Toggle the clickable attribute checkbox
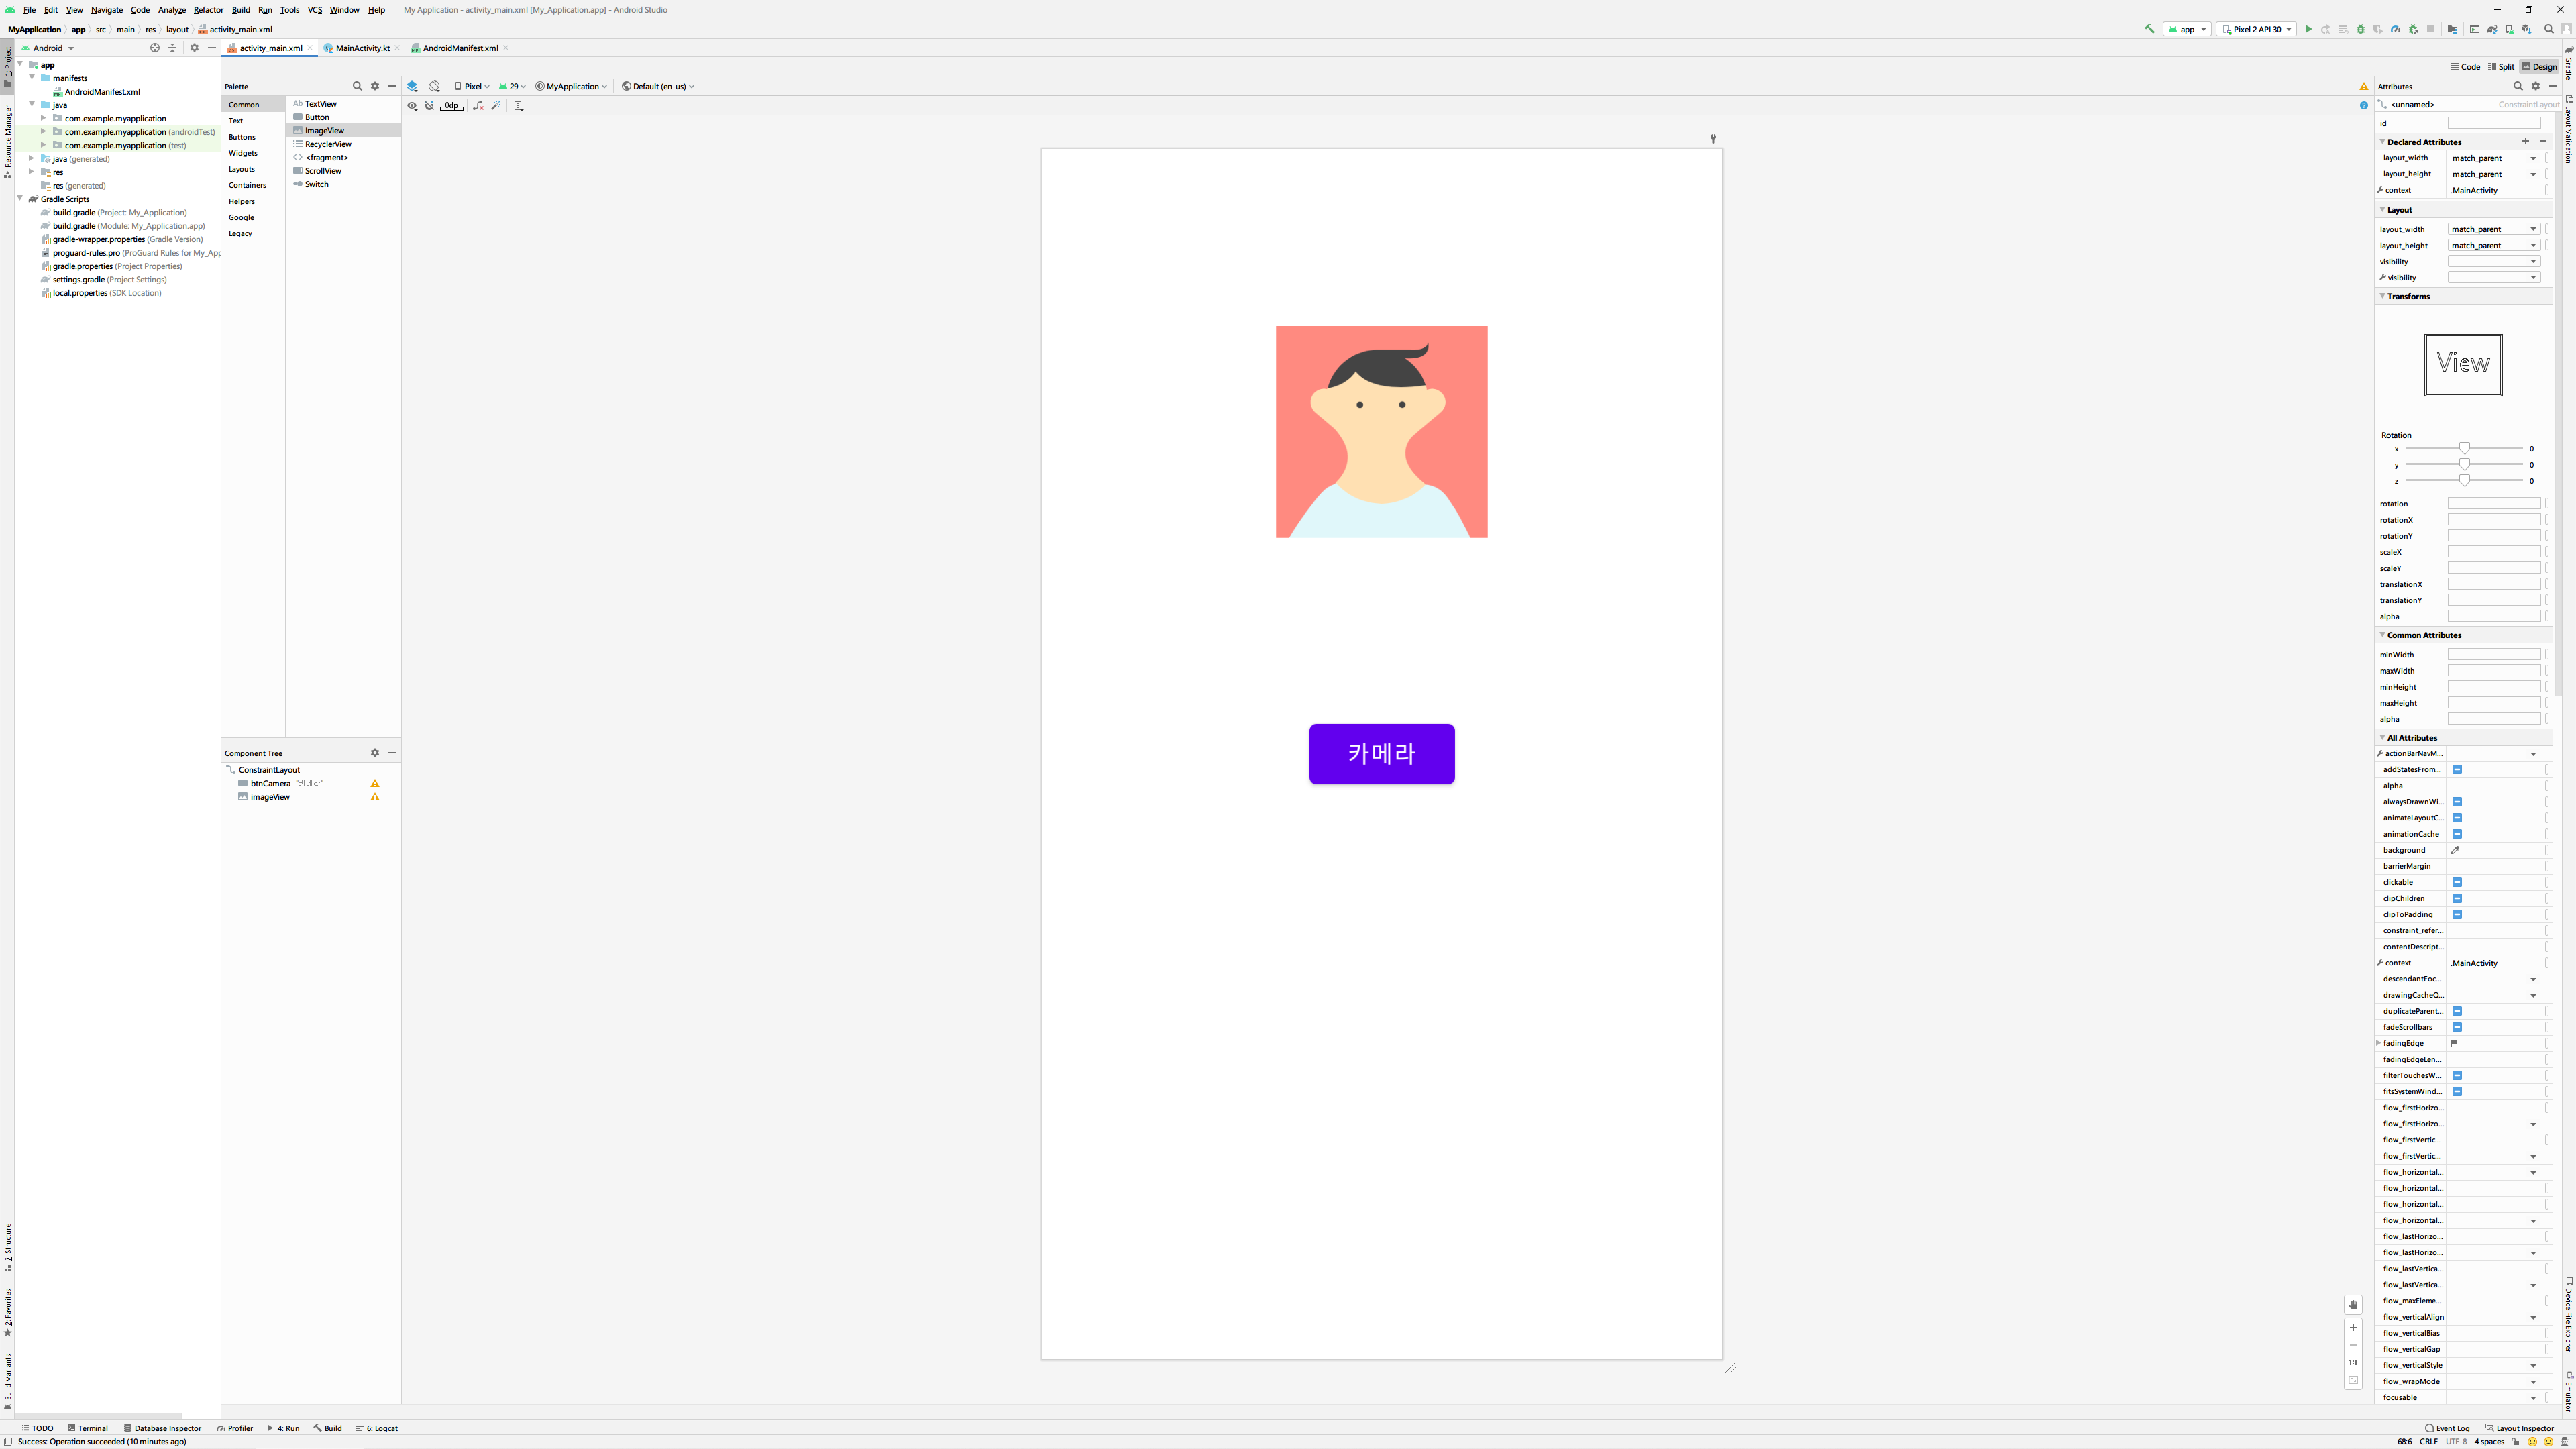This screenshot has height=1449, width=2576. [x=2457, y=882]
